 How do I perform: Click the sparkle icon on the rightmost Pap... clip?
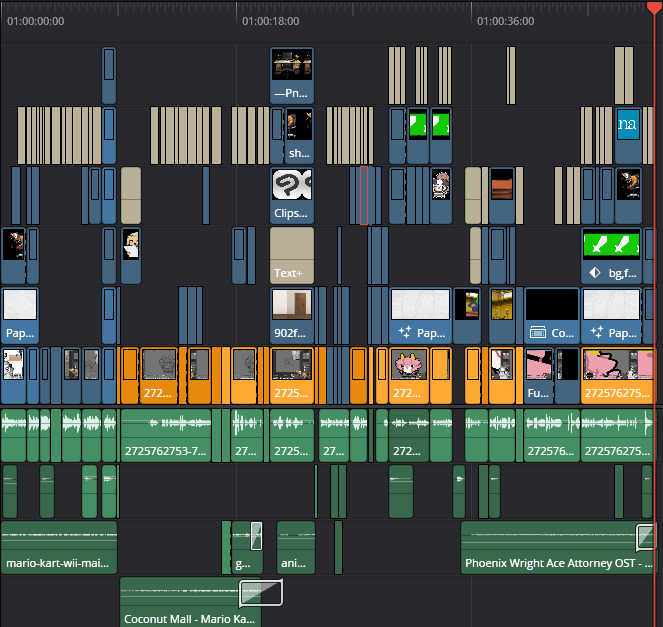tap(597, 332)
